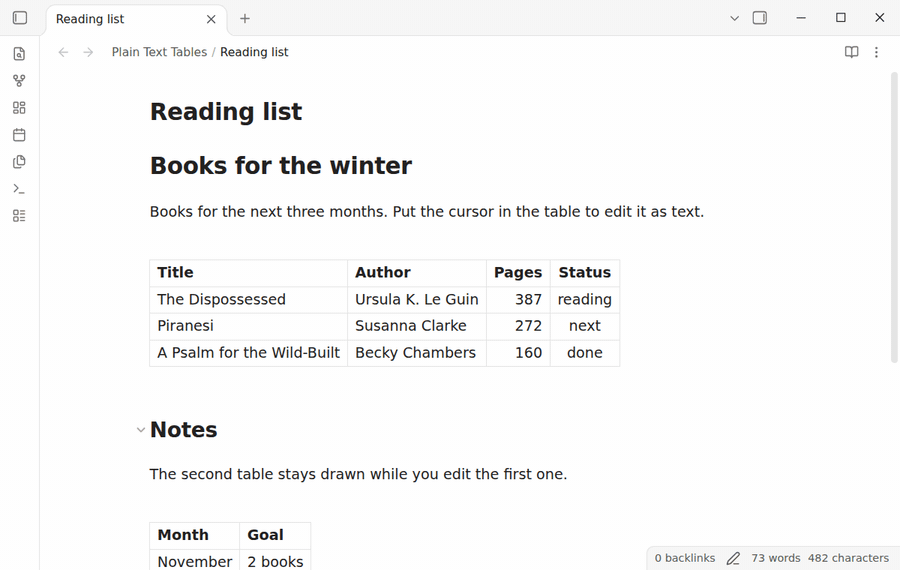Click the list-style icon in ribbon
900x570 pixels.
point(19,216)
